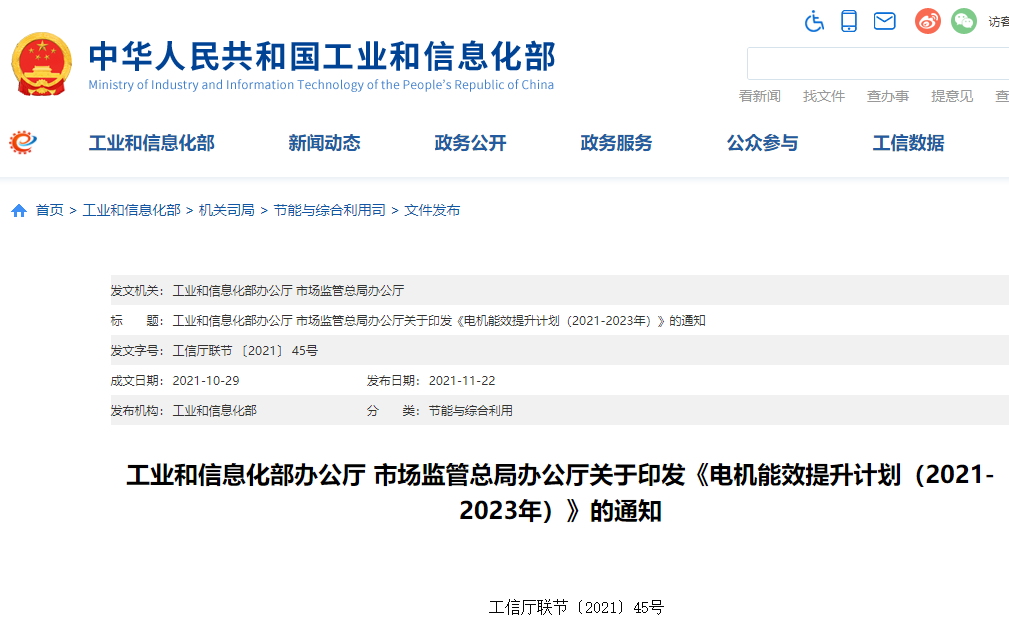Click inside the search input box

click(x=878, y=62)
